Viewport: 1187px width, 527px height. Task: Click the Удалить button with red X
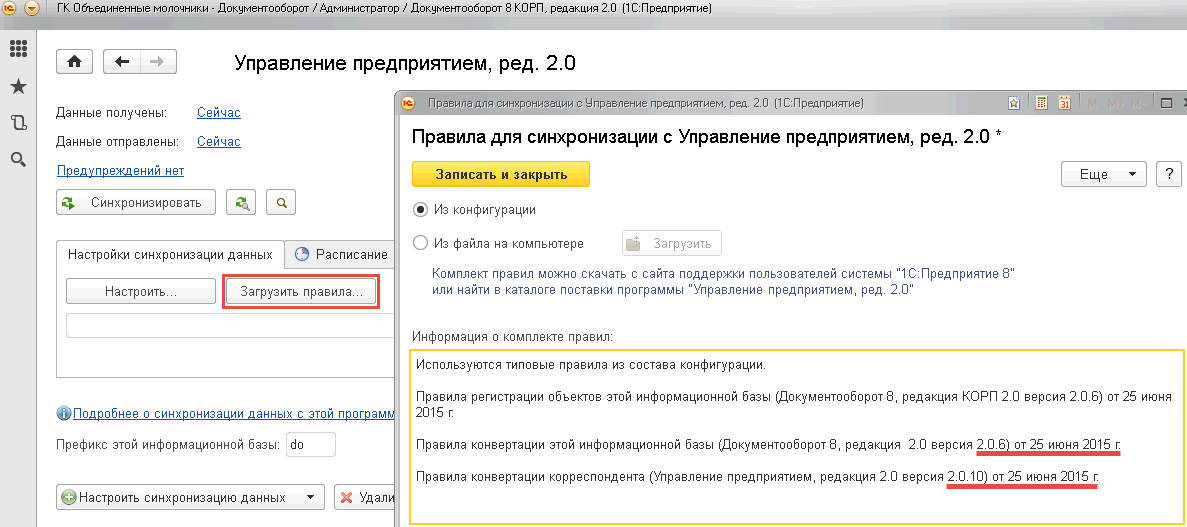[x=364, y=497]
